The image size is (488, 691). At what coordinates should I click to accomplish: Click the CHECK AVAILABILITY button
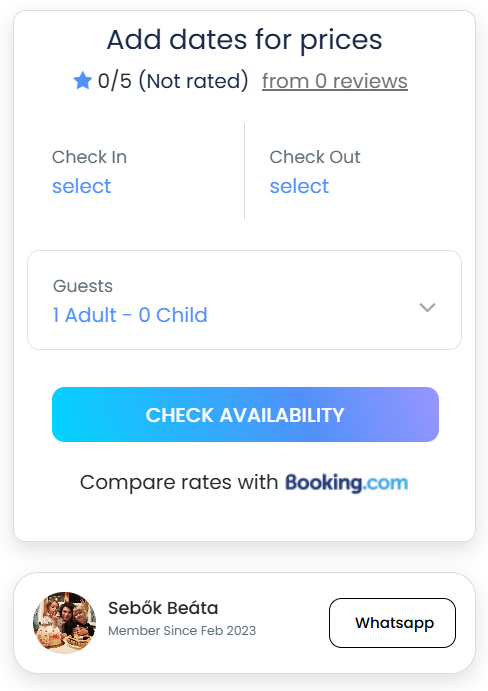coord(245,415)
